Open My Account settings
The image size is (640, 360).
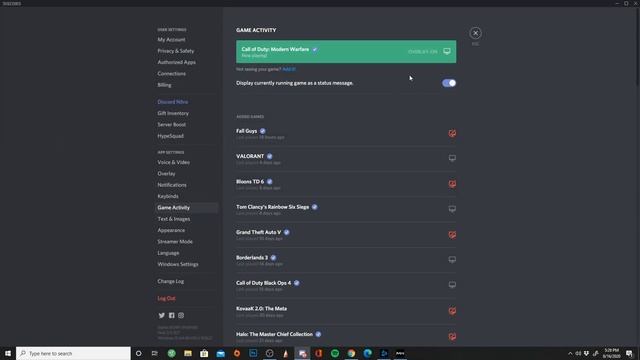pos(171,40)
